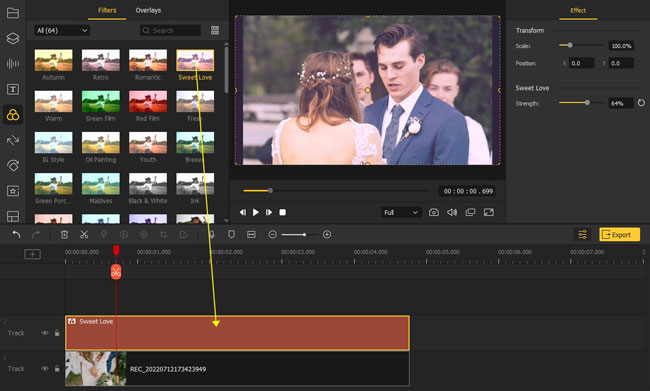Select the Effect tab
Image resolution: width=650 pixels, height=391 pixels.
578,10
